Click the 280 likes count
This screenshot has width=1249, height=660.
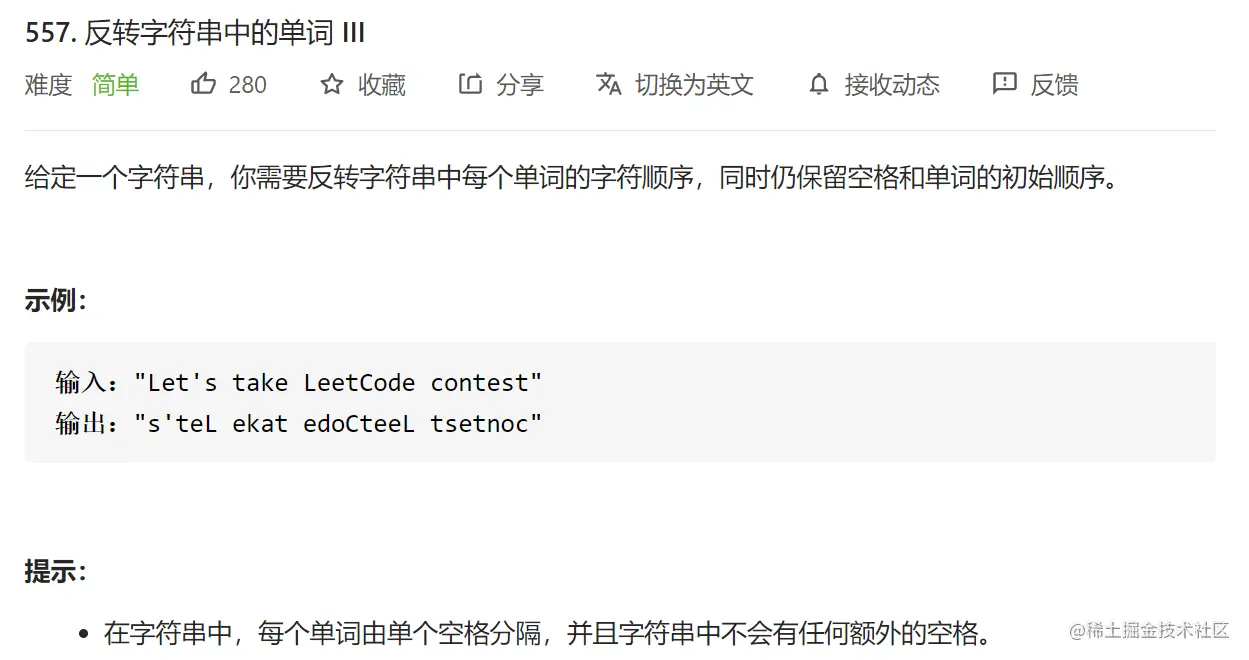pyautogui.click(x=247, y=85)
